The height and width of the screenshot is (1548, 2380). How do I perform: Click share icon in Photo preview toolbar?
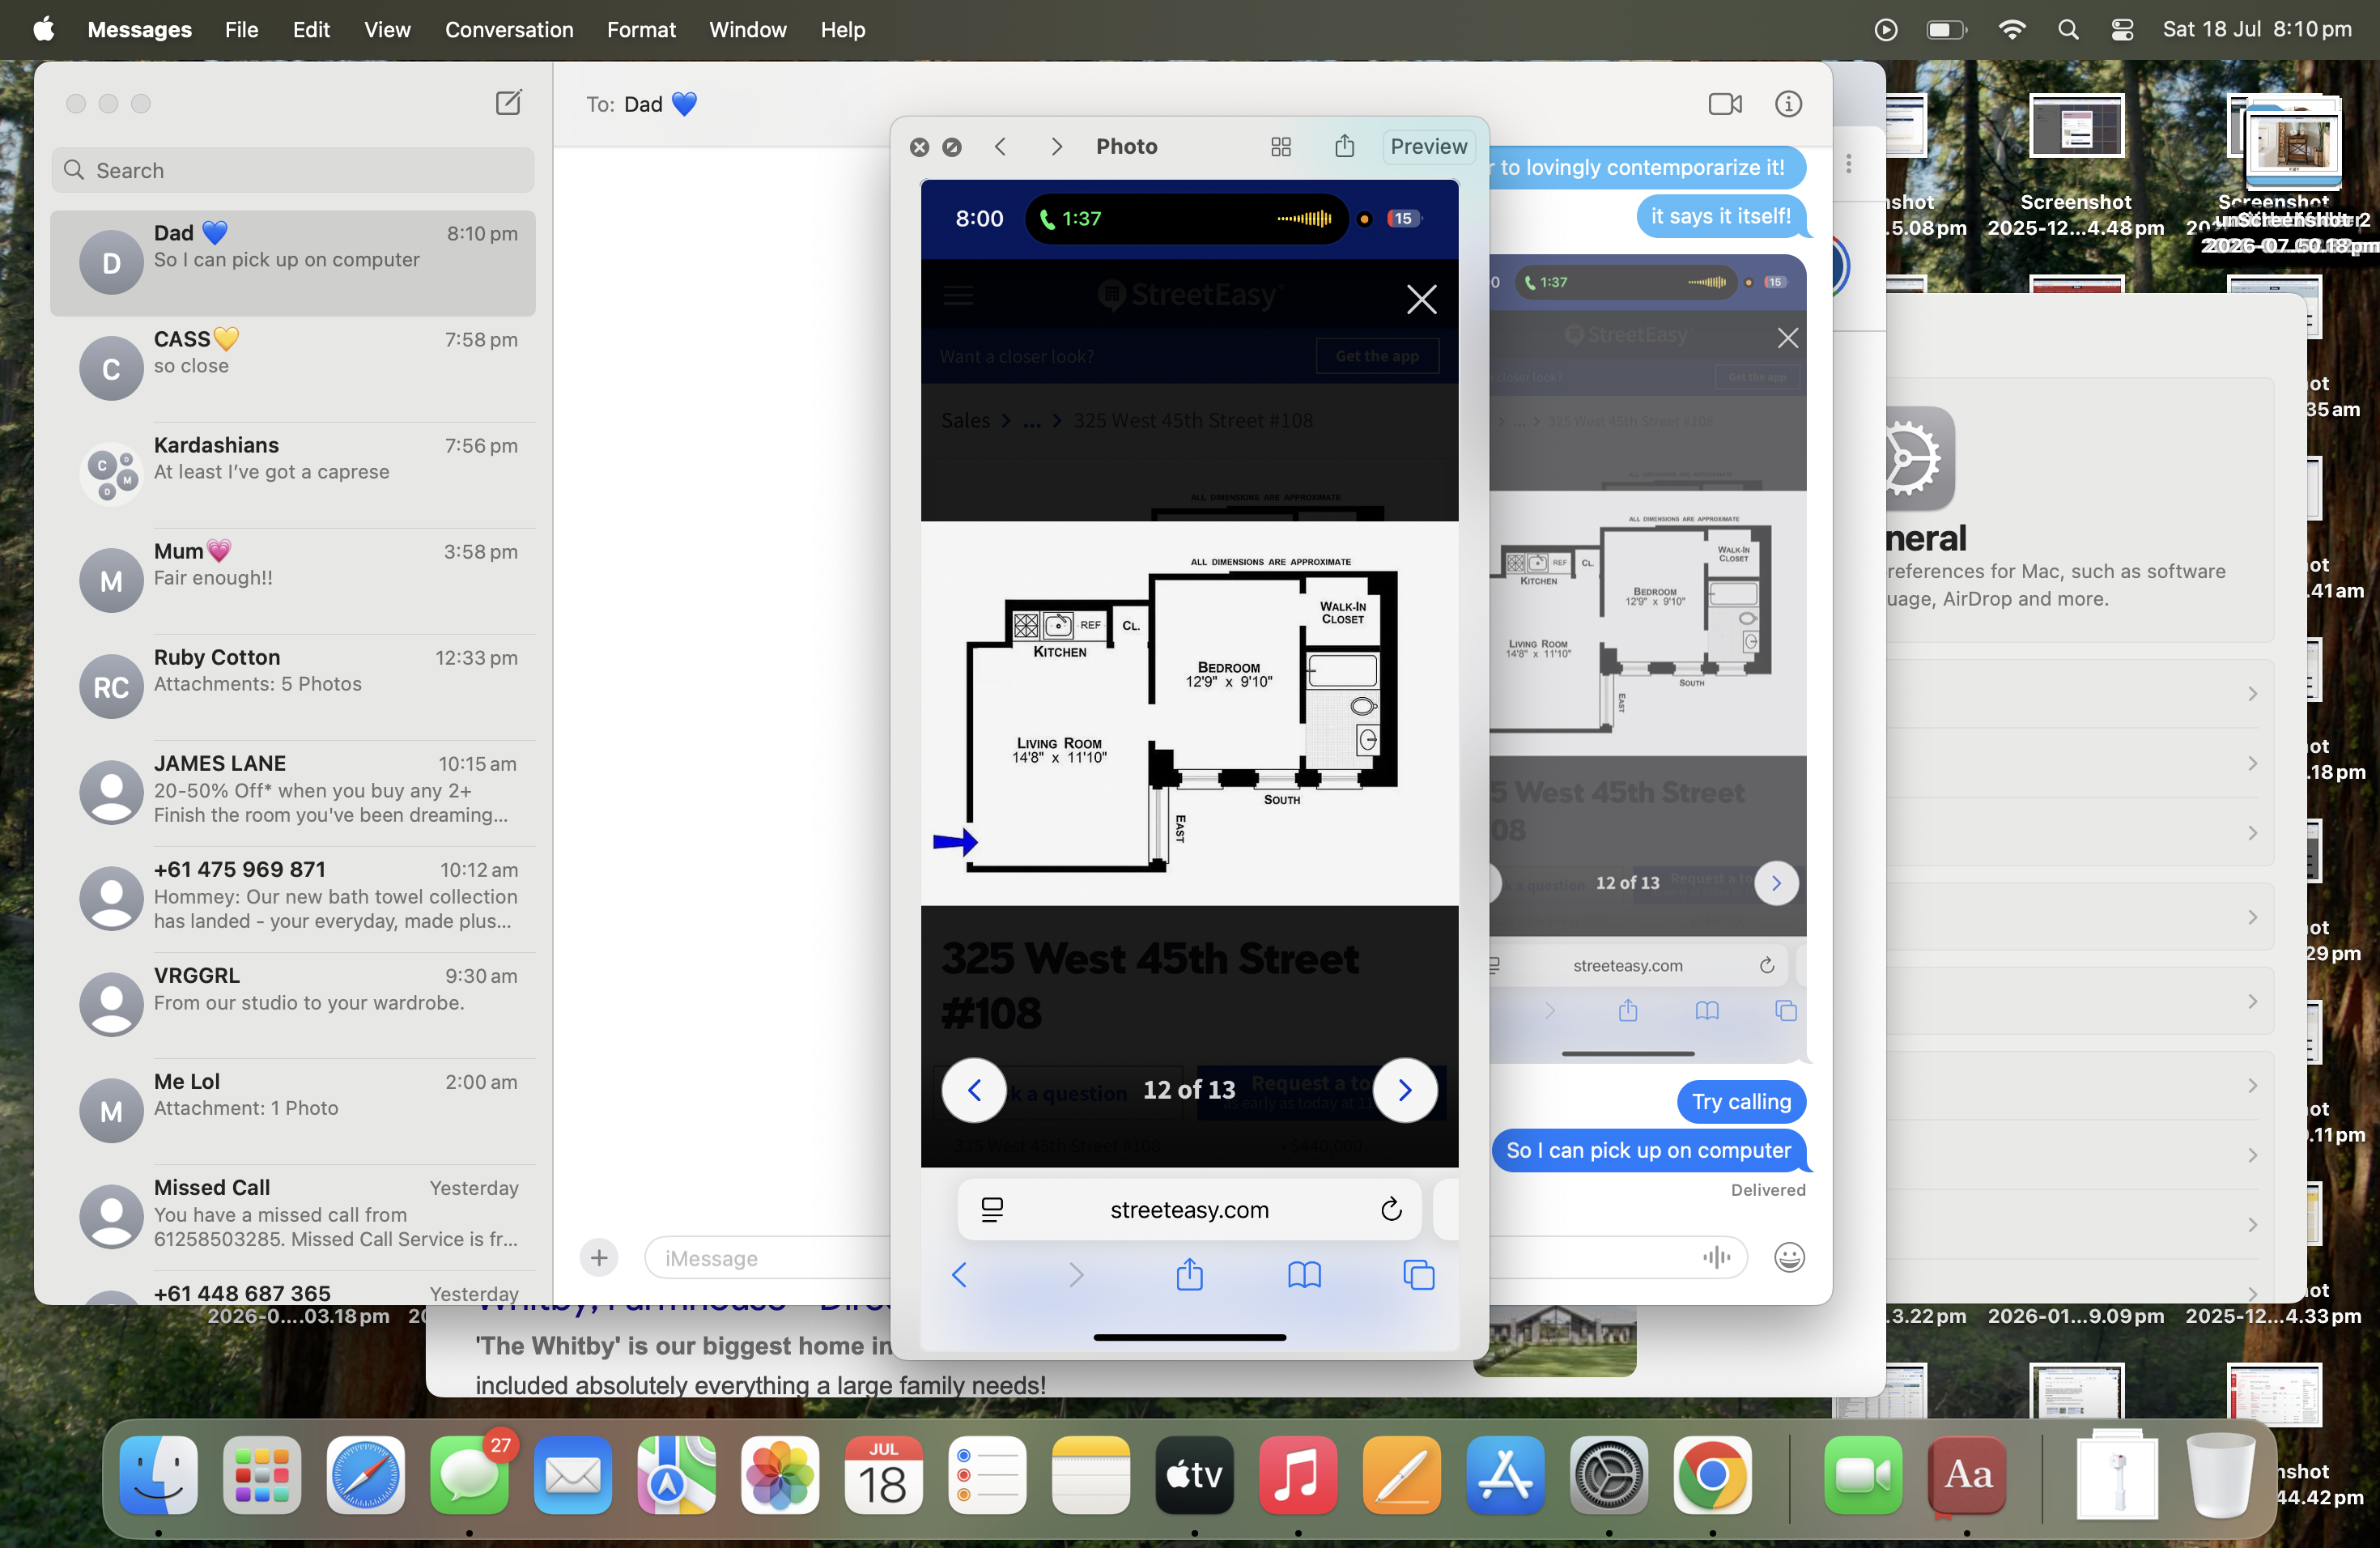[x=1345, y=146]
